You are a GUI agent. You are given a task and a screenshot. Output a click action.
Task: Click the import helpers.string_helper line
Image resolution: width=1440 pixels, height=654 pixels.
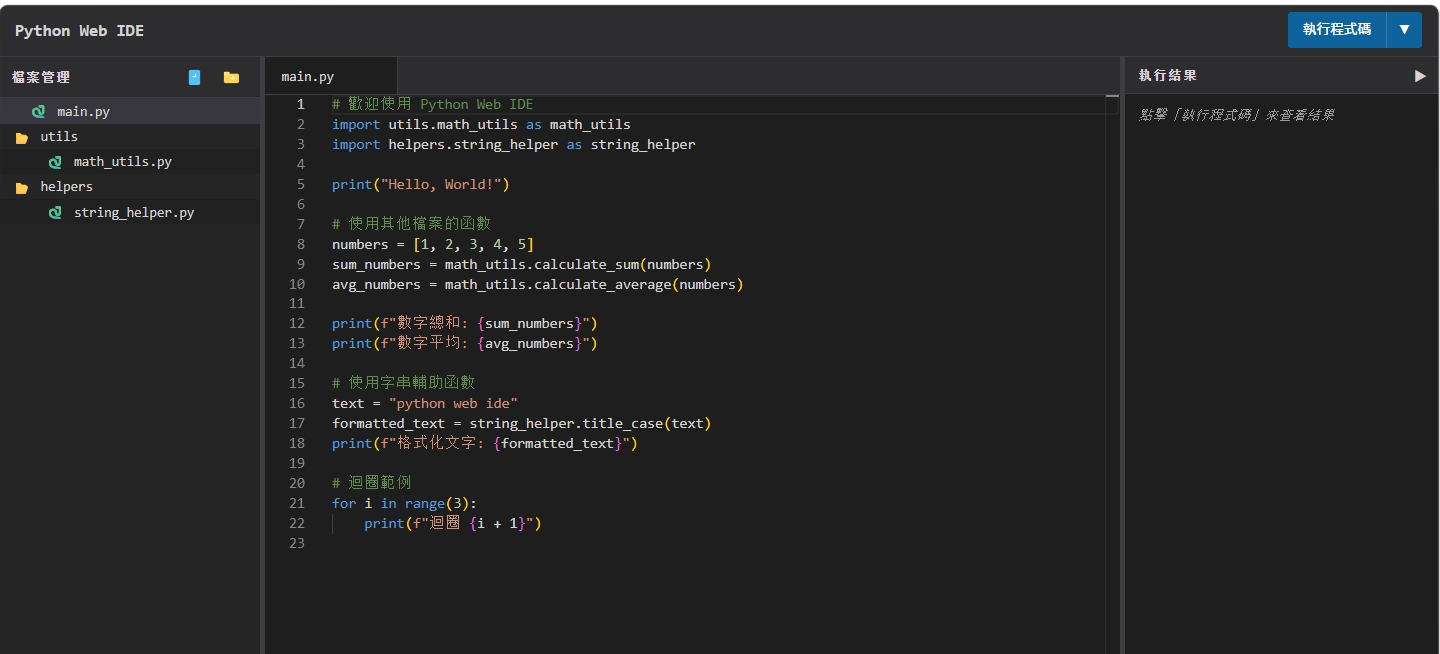coord(513,144)
